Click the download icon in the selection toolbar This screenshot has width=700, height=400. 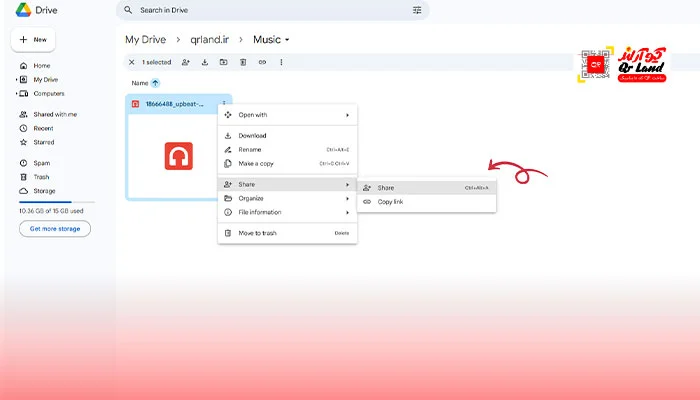pos(204,62)
